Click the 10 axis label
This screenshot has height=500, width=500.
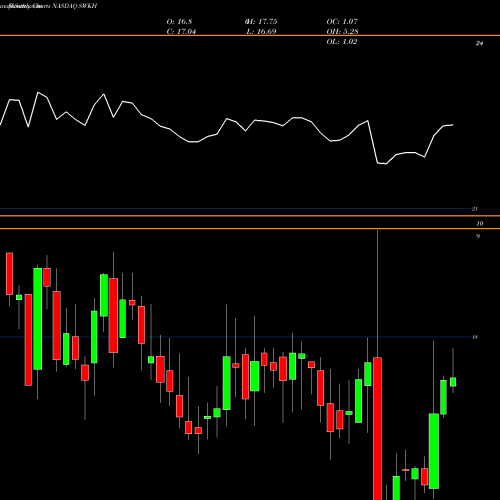point(480,224)
